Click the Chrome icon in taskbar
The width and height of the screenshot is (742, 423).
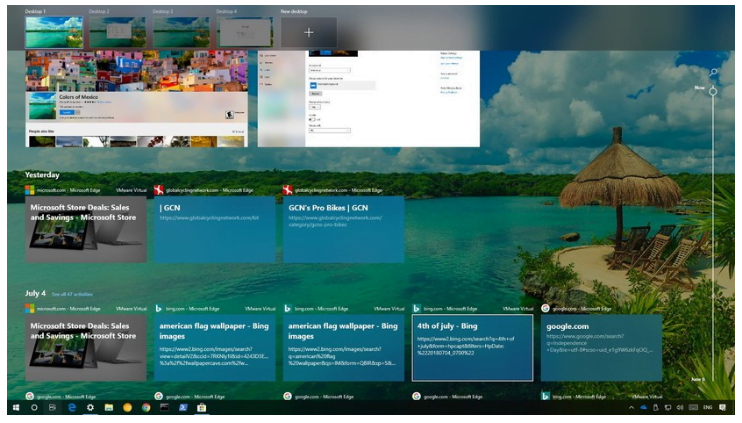click(x=146, y=408)
